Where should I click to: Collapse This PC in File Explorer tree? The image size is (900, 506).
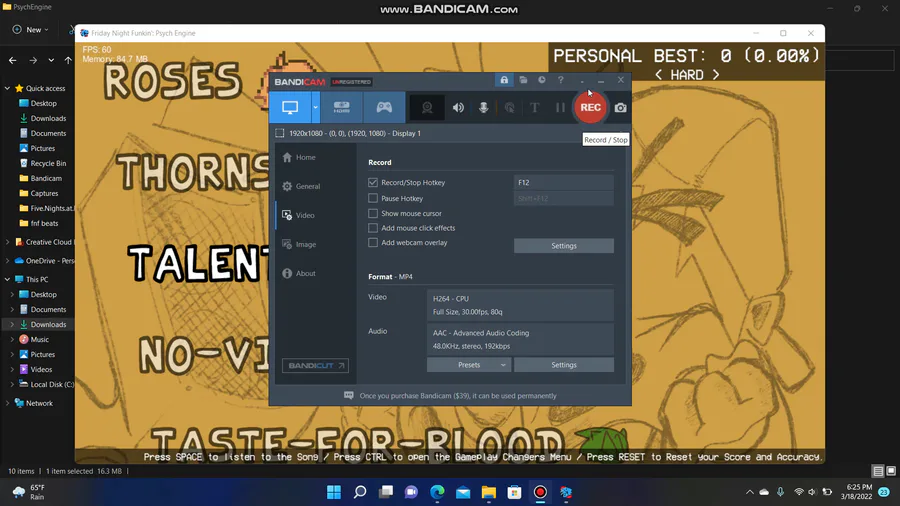[7, 279]
